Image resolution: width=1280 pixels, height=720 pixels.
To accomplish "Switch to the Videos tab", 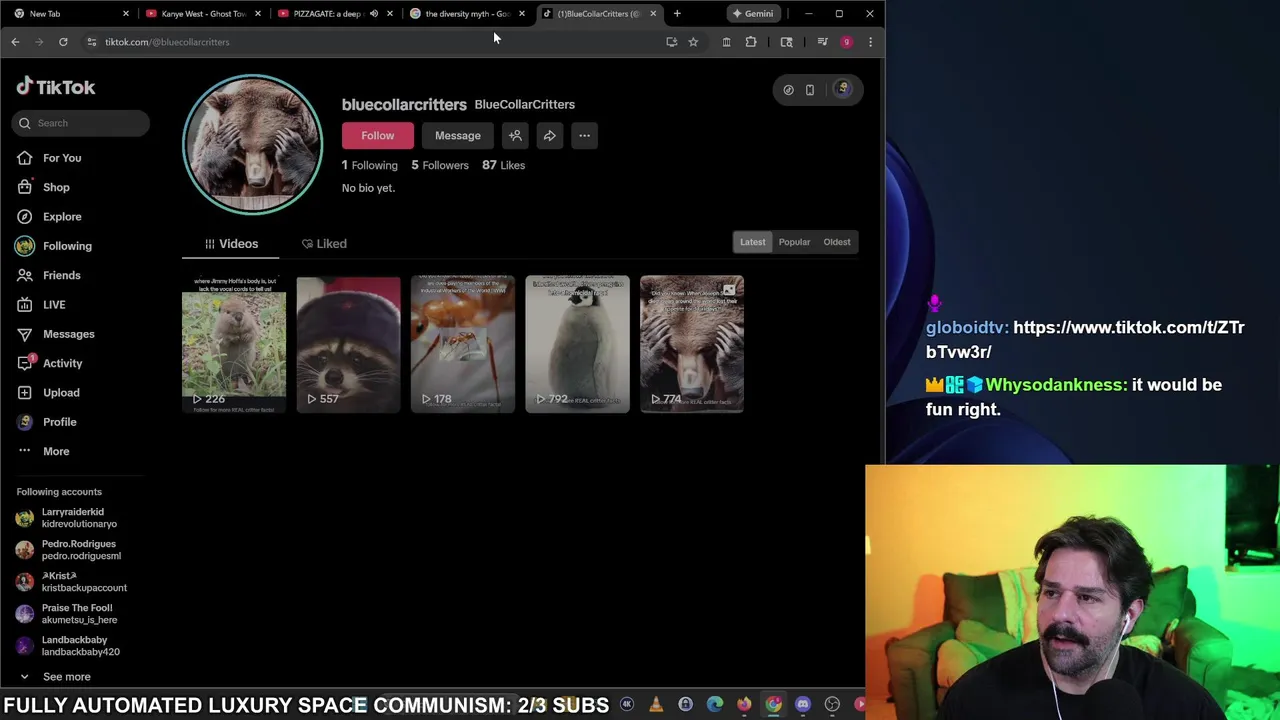I will click(x=231, y=244).
